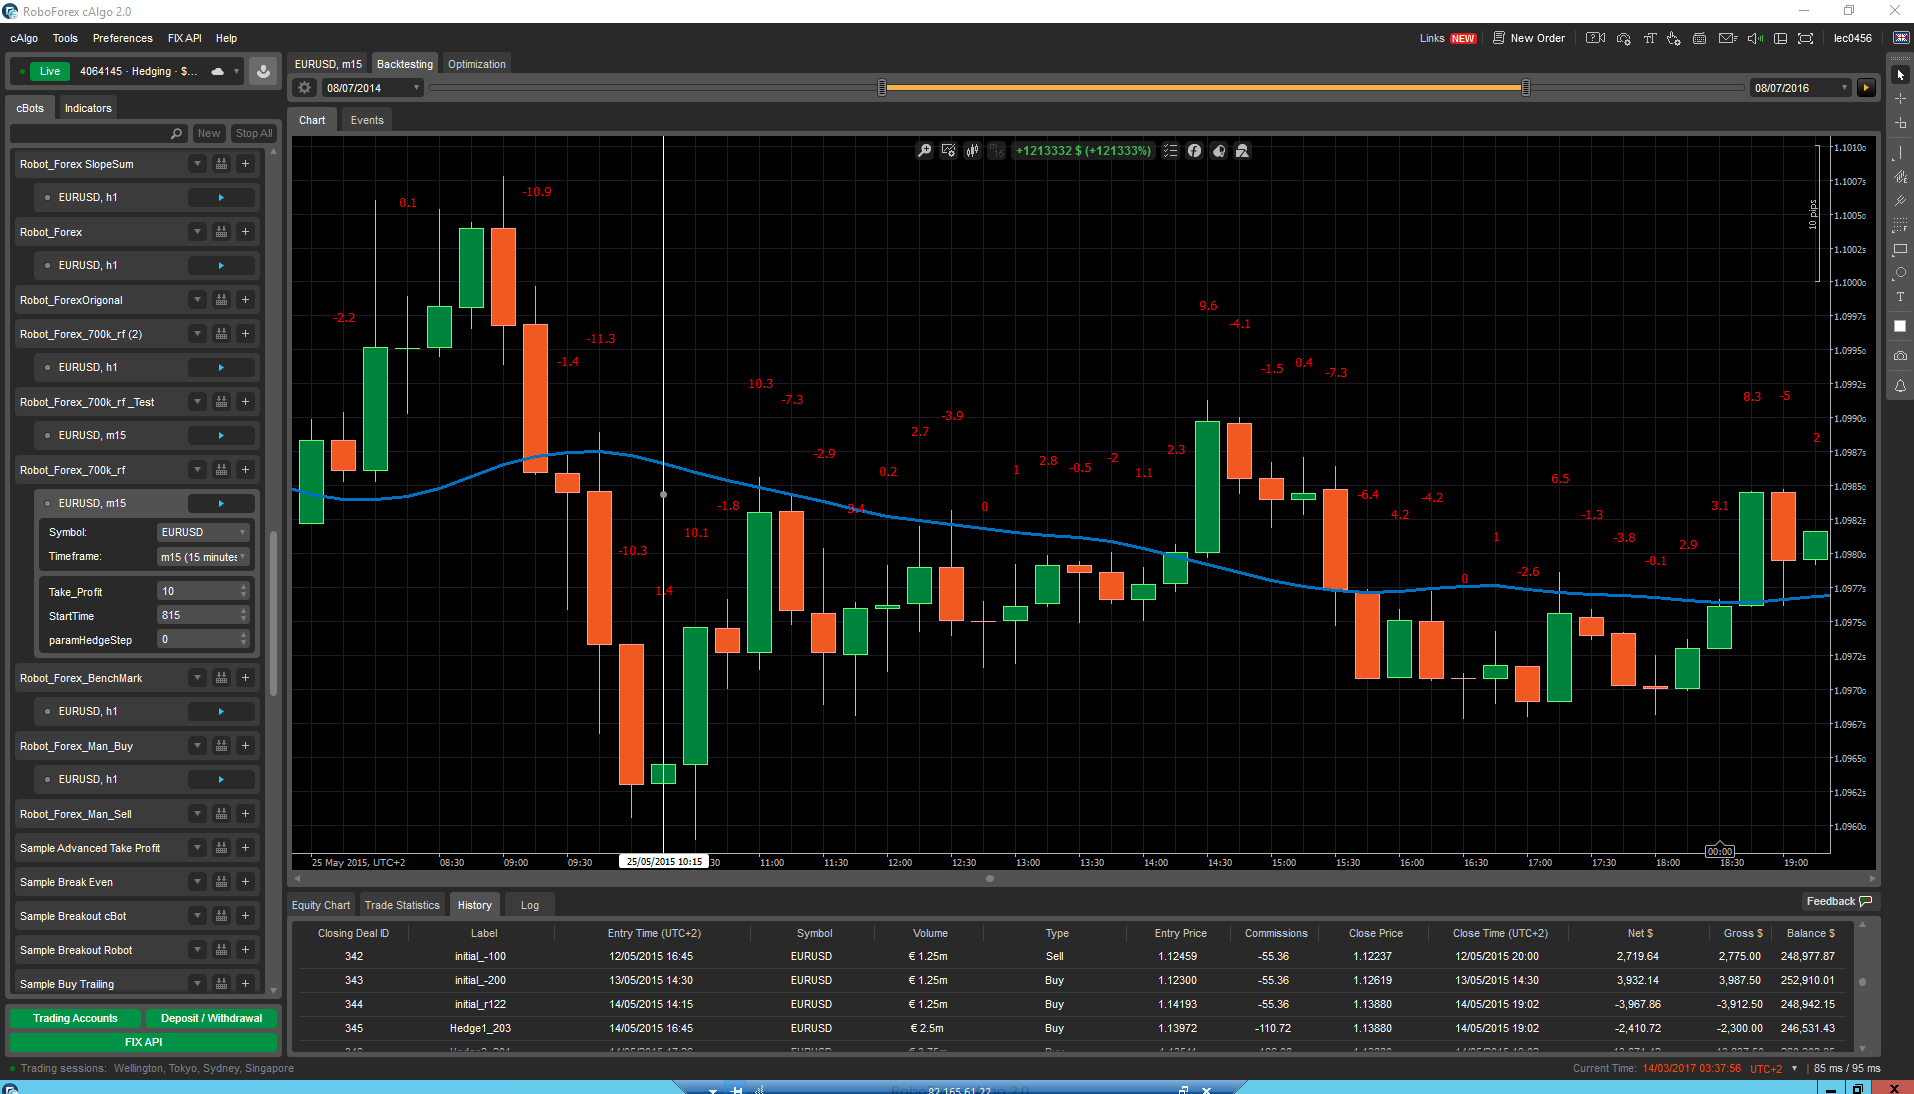Click the Deposit / Withdrawal button
The width and height of the screenshot is (1914, 1094).
point(211,1018)
